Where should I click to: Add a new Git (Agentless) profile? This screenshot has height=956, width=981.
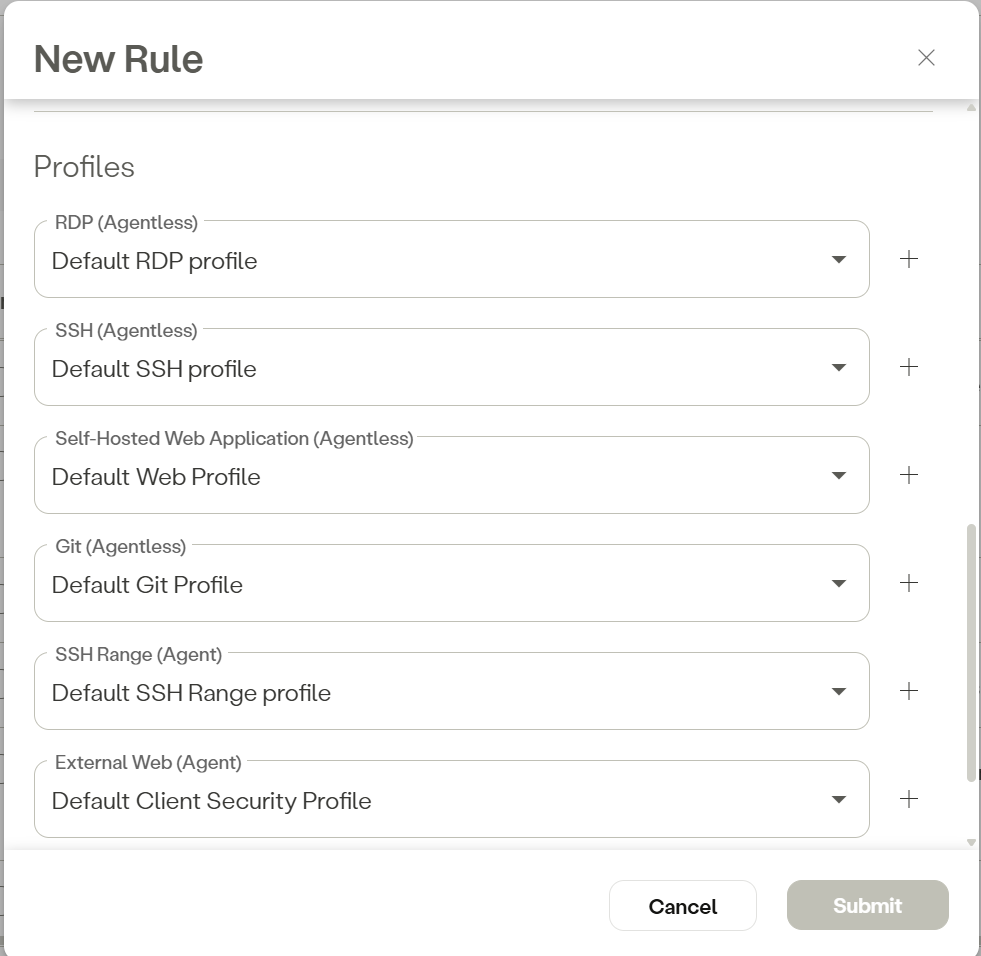[908, 583]
